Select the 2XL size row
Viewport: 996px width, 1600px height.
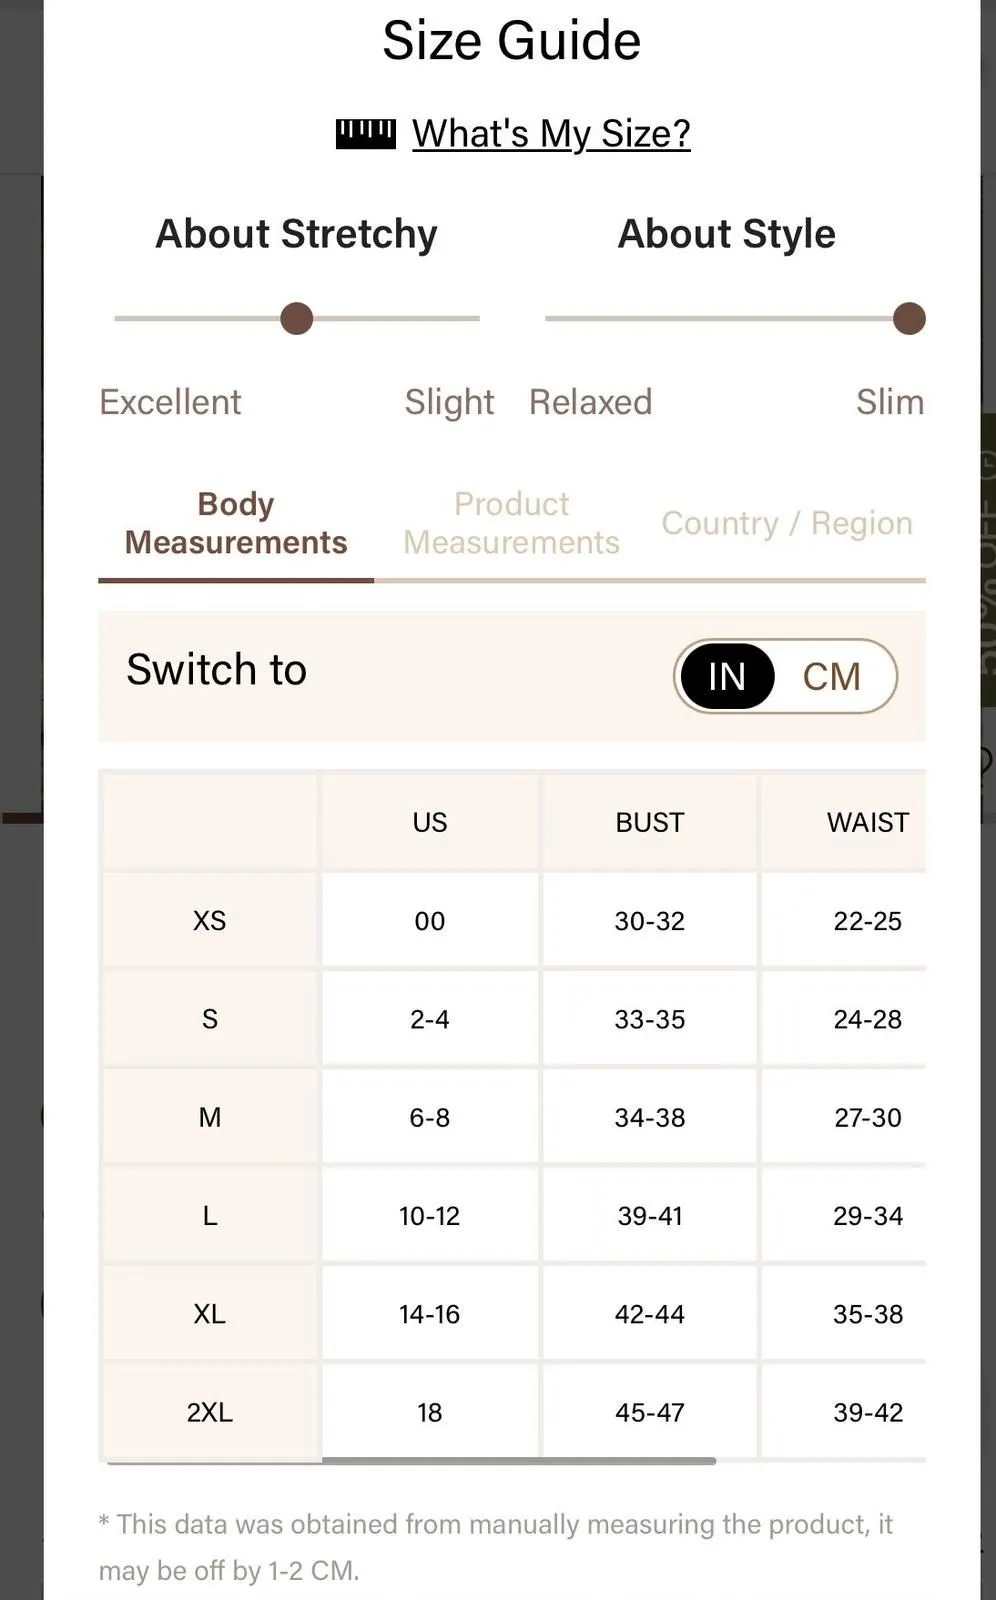point(514,1412)
